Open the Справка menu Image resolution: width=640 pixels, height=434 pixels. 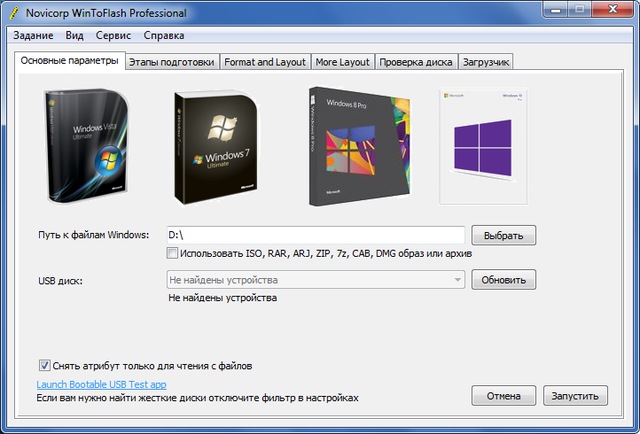(x=164, y=35)
